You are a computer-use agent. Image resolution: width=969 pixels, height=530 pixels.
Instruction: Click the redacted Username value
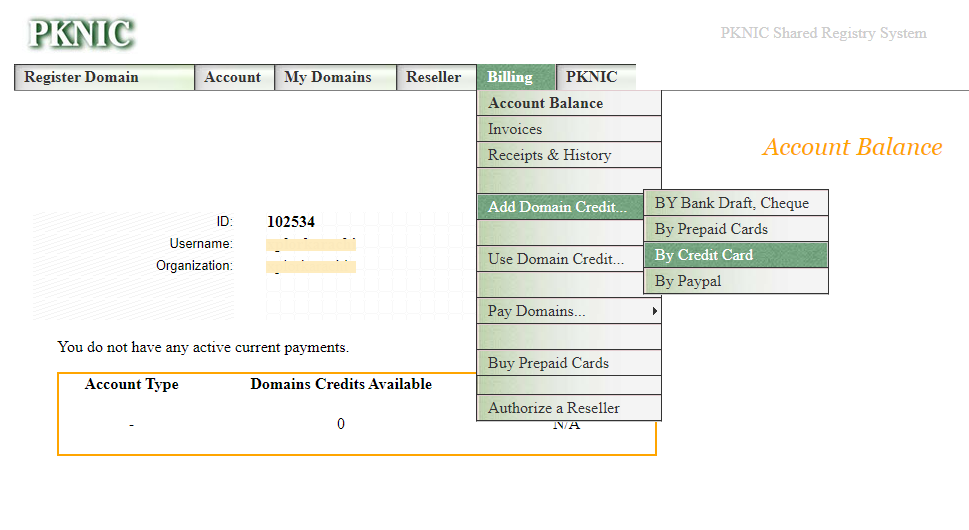pos(311,245)
